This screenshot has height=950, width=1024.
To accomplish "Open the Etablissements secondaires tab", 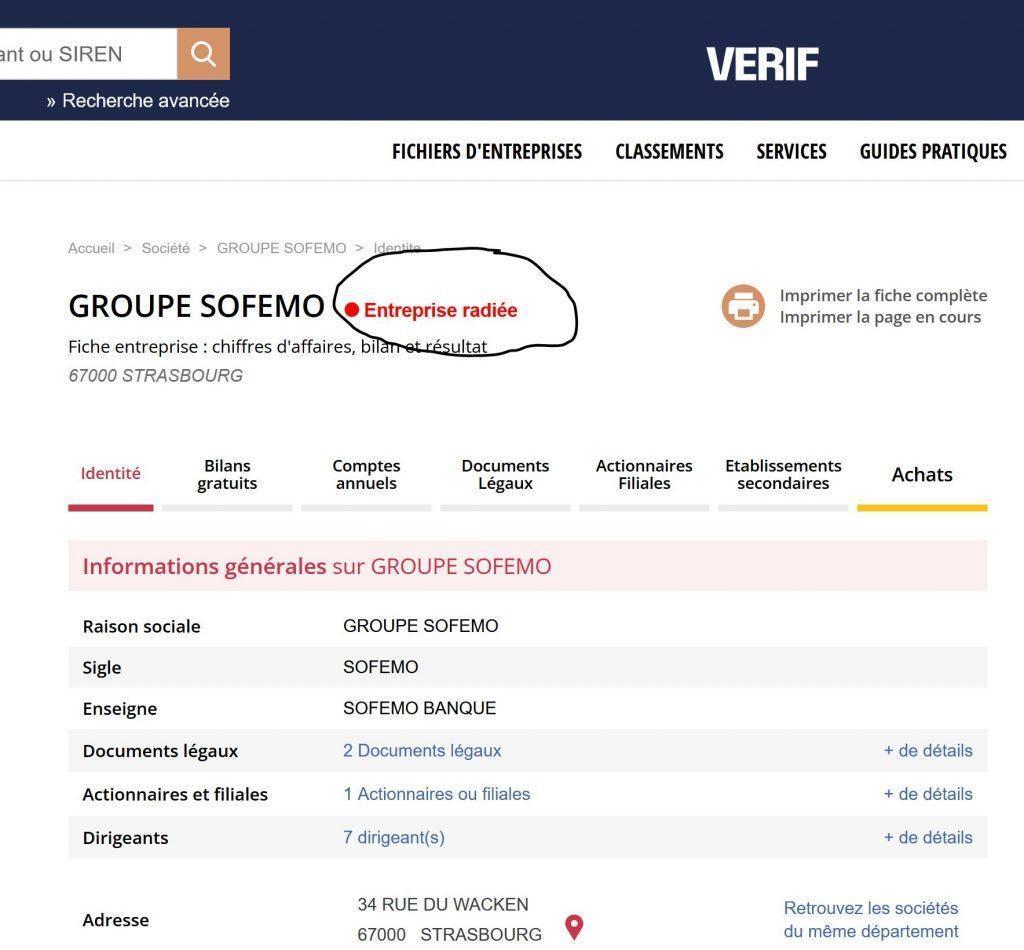I will point(783,475).
